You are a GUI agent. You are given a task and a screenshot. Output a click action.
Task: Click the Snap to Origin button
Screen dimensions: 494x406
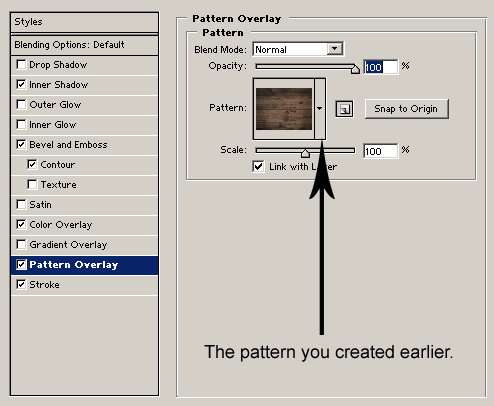pyautogui.click(x=406, y=109)
